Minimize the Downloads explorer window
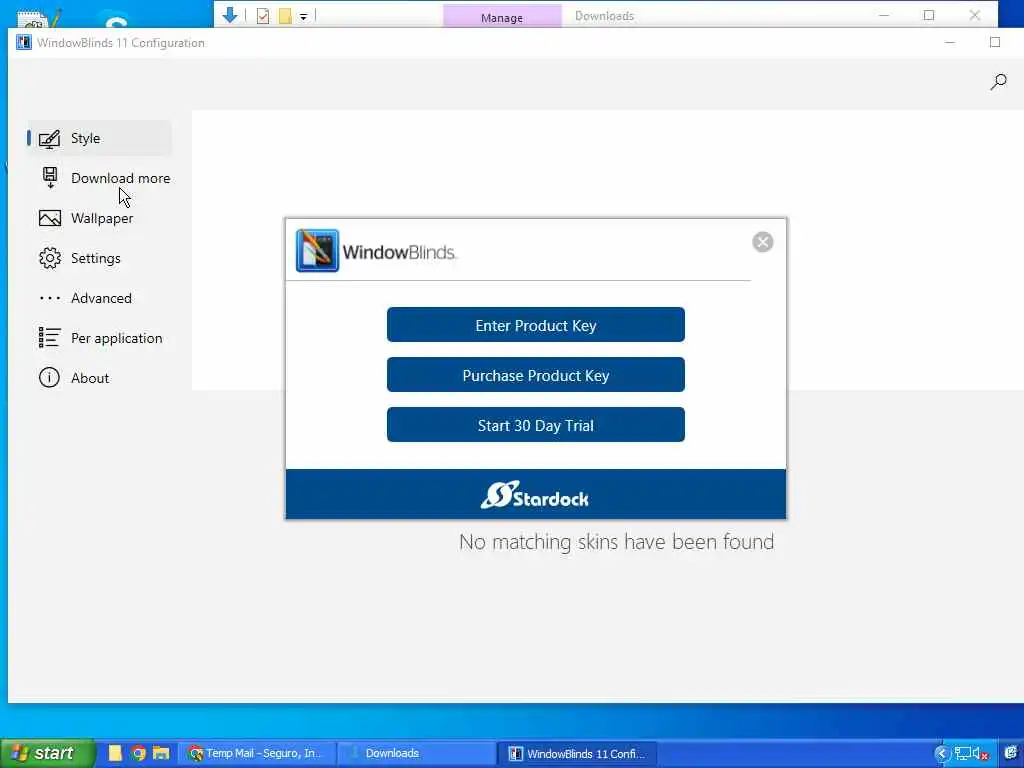The height and width of the screenshot is (768, 1024). tap(884, 15)
